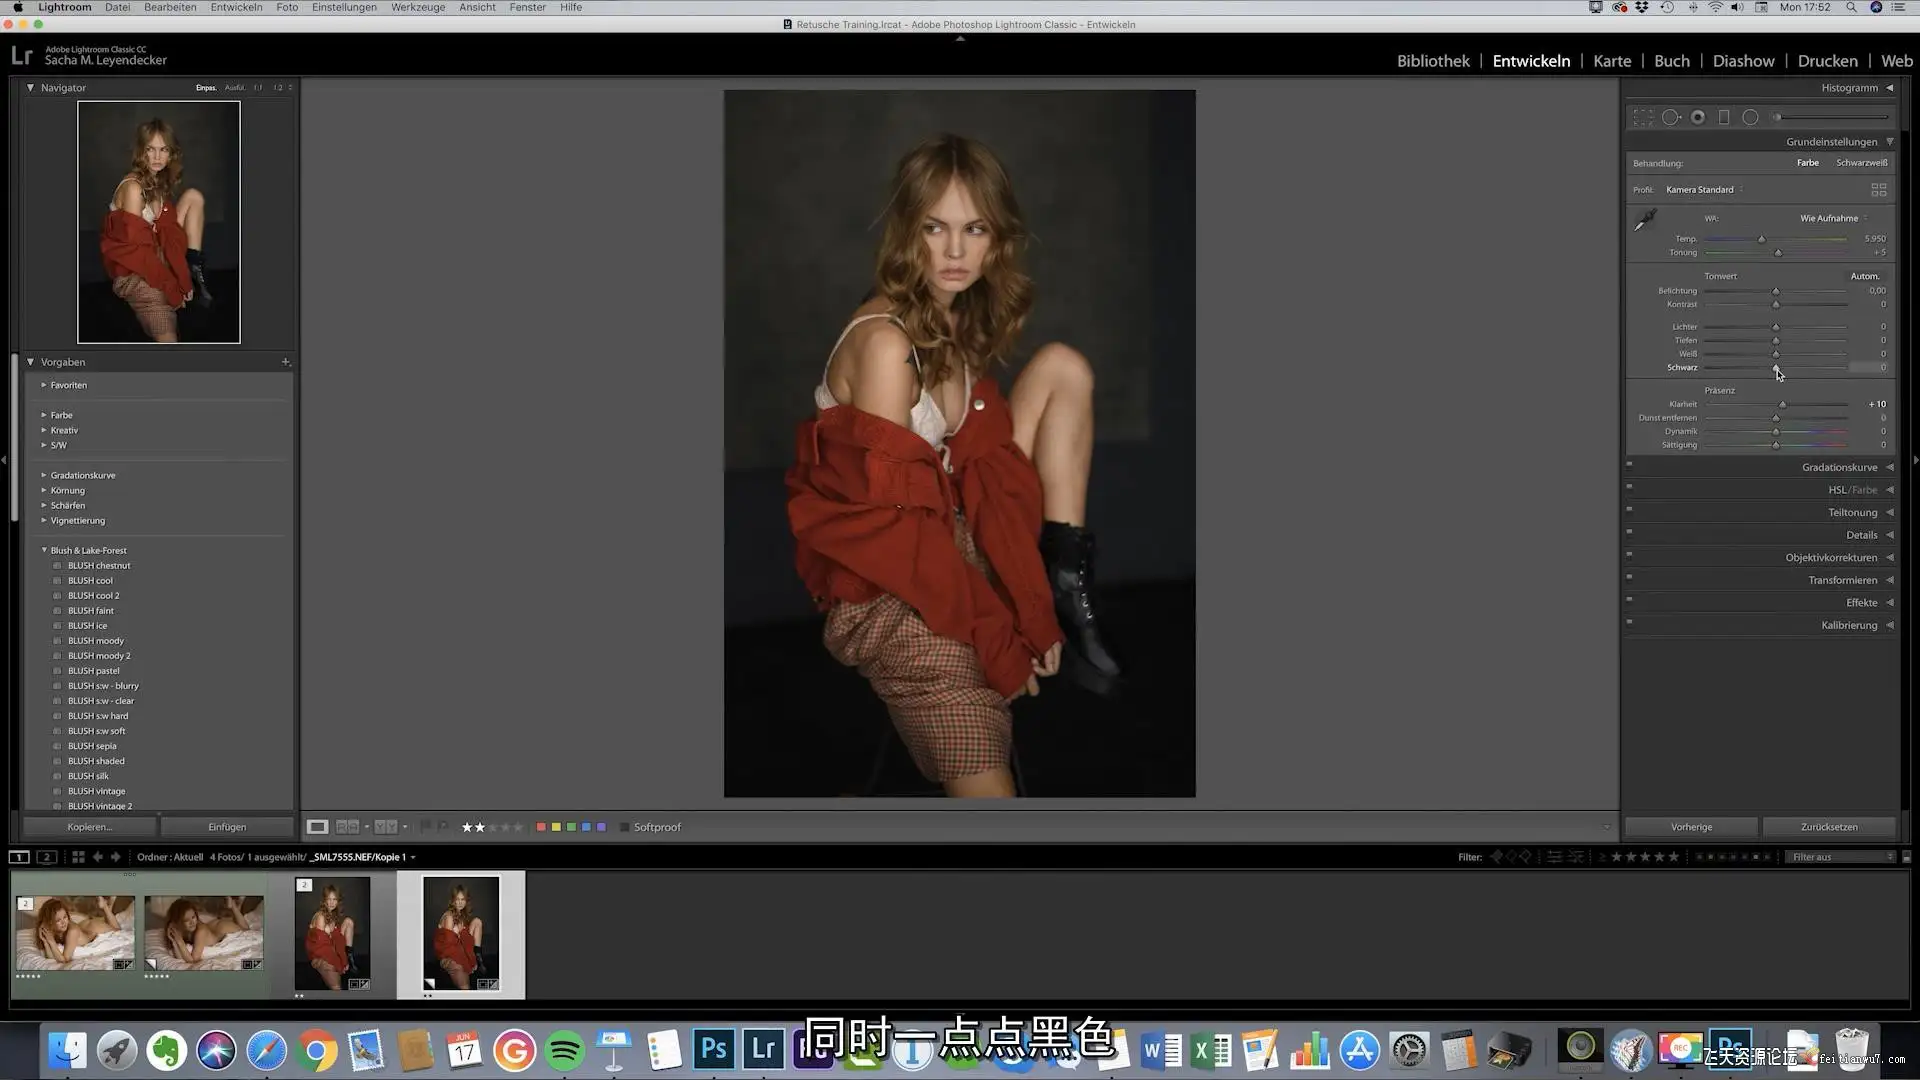Open the Werkzeuge menu
1920x1080 pixels.
point(418,7)
